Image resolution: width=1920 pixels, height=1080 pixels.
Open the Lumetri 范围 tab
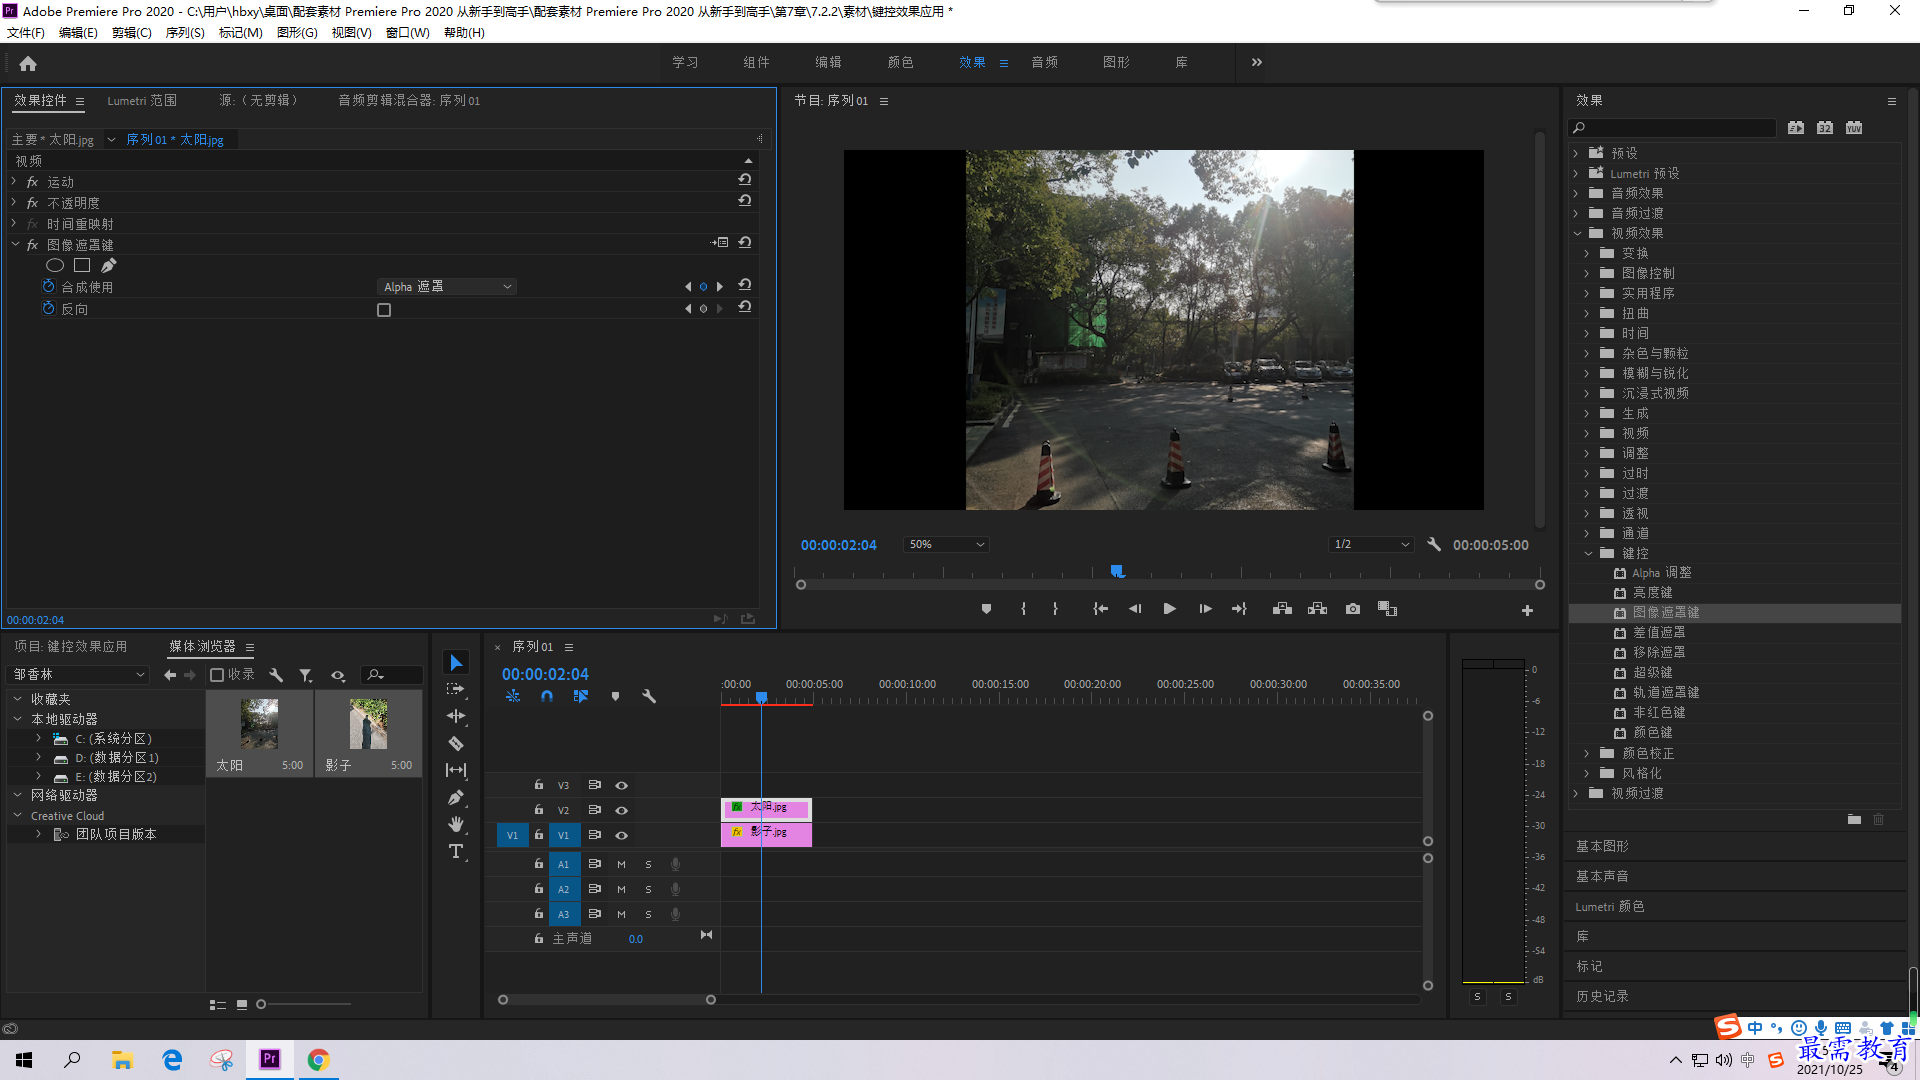[x=142, y=100]
